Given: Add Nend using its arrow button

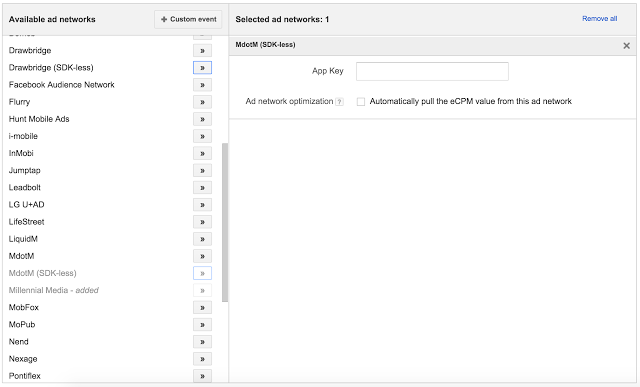Looking at the screenshot, I should [x=202, y=342].
